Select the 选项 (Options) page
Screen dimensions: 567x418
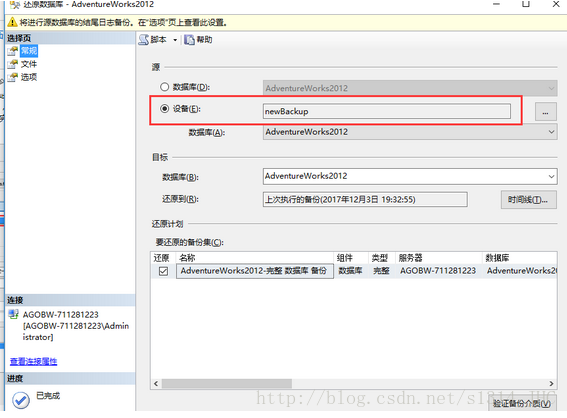pyautogui.click(x=29, y=77)
